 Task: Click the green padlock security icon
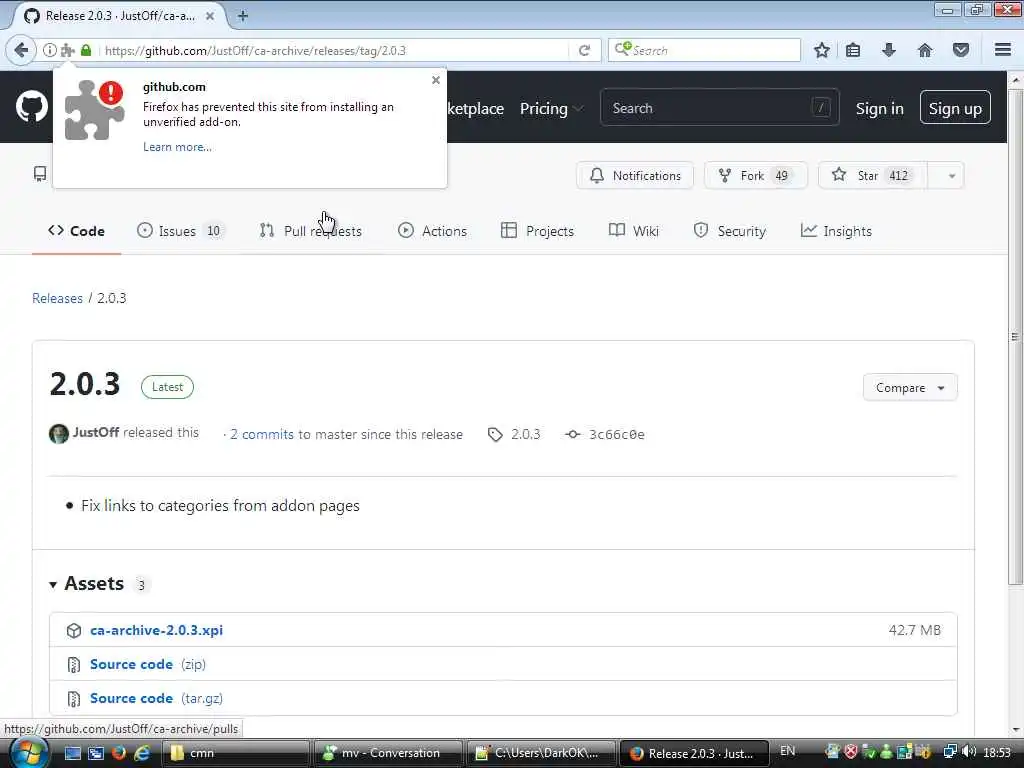tap(86, 50)
